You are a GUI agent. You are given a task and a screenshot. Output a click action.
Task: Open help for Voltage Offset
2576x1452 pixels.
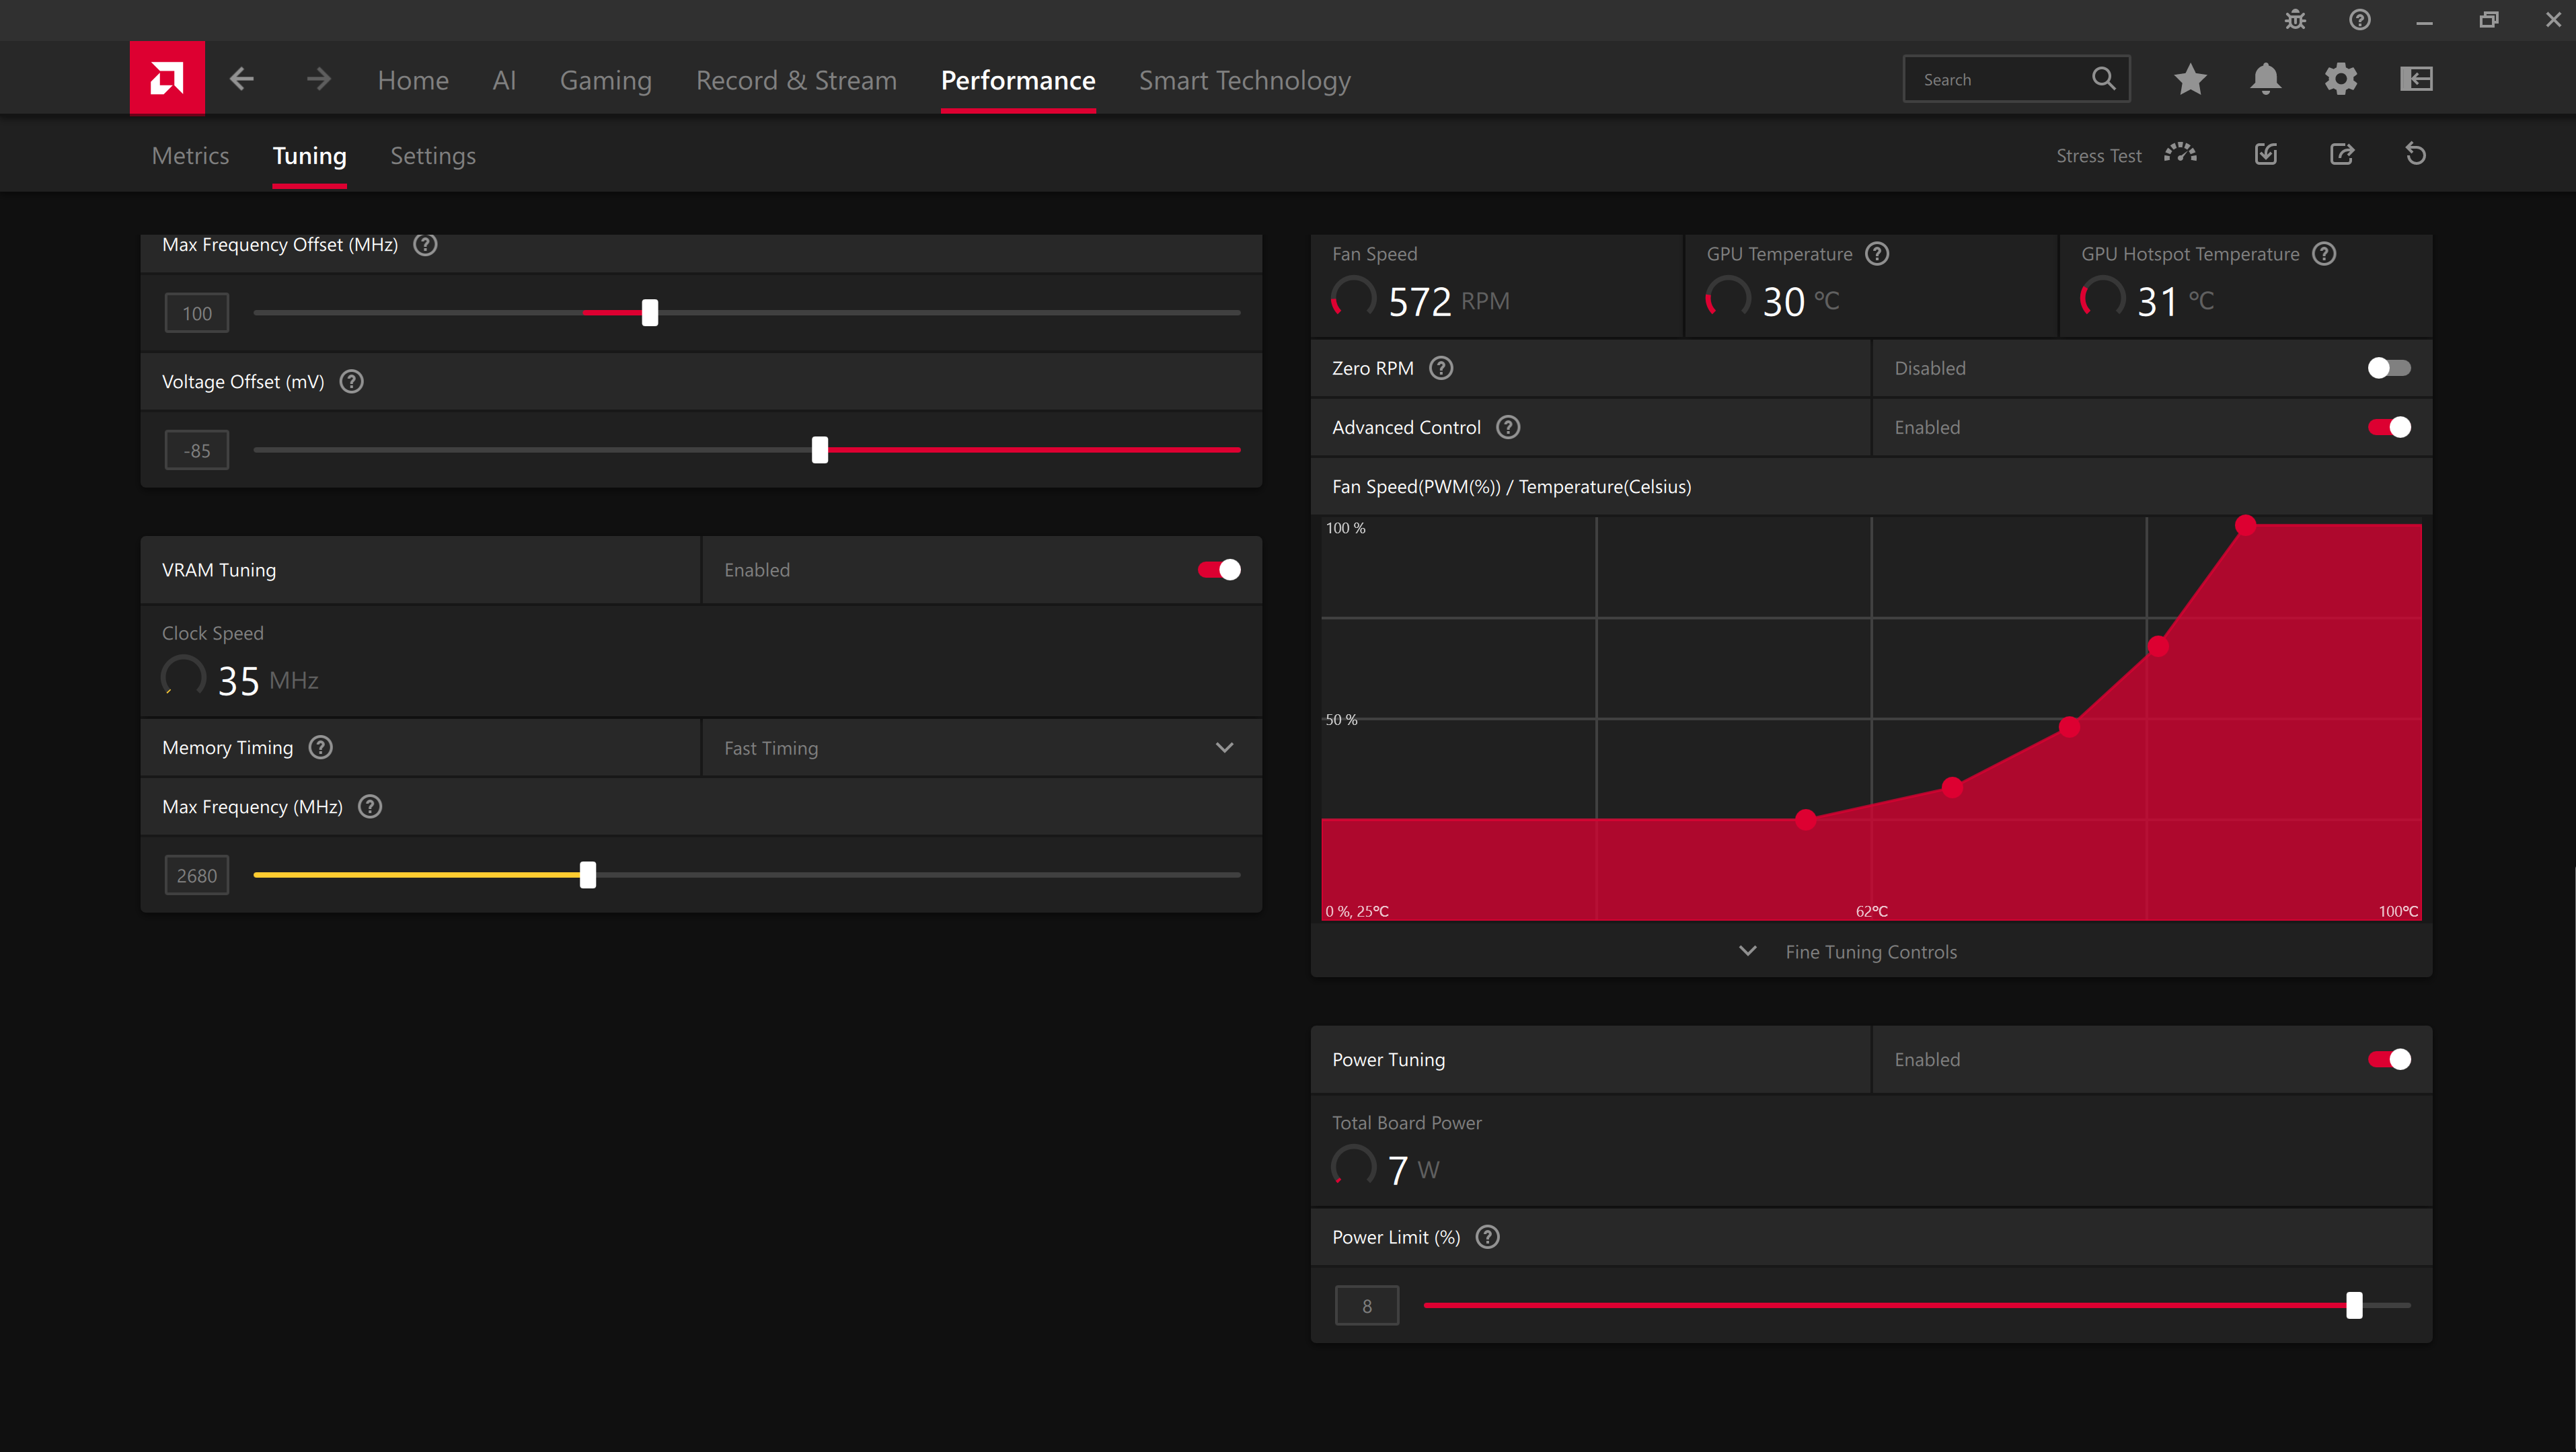click(x=351, y=381)
